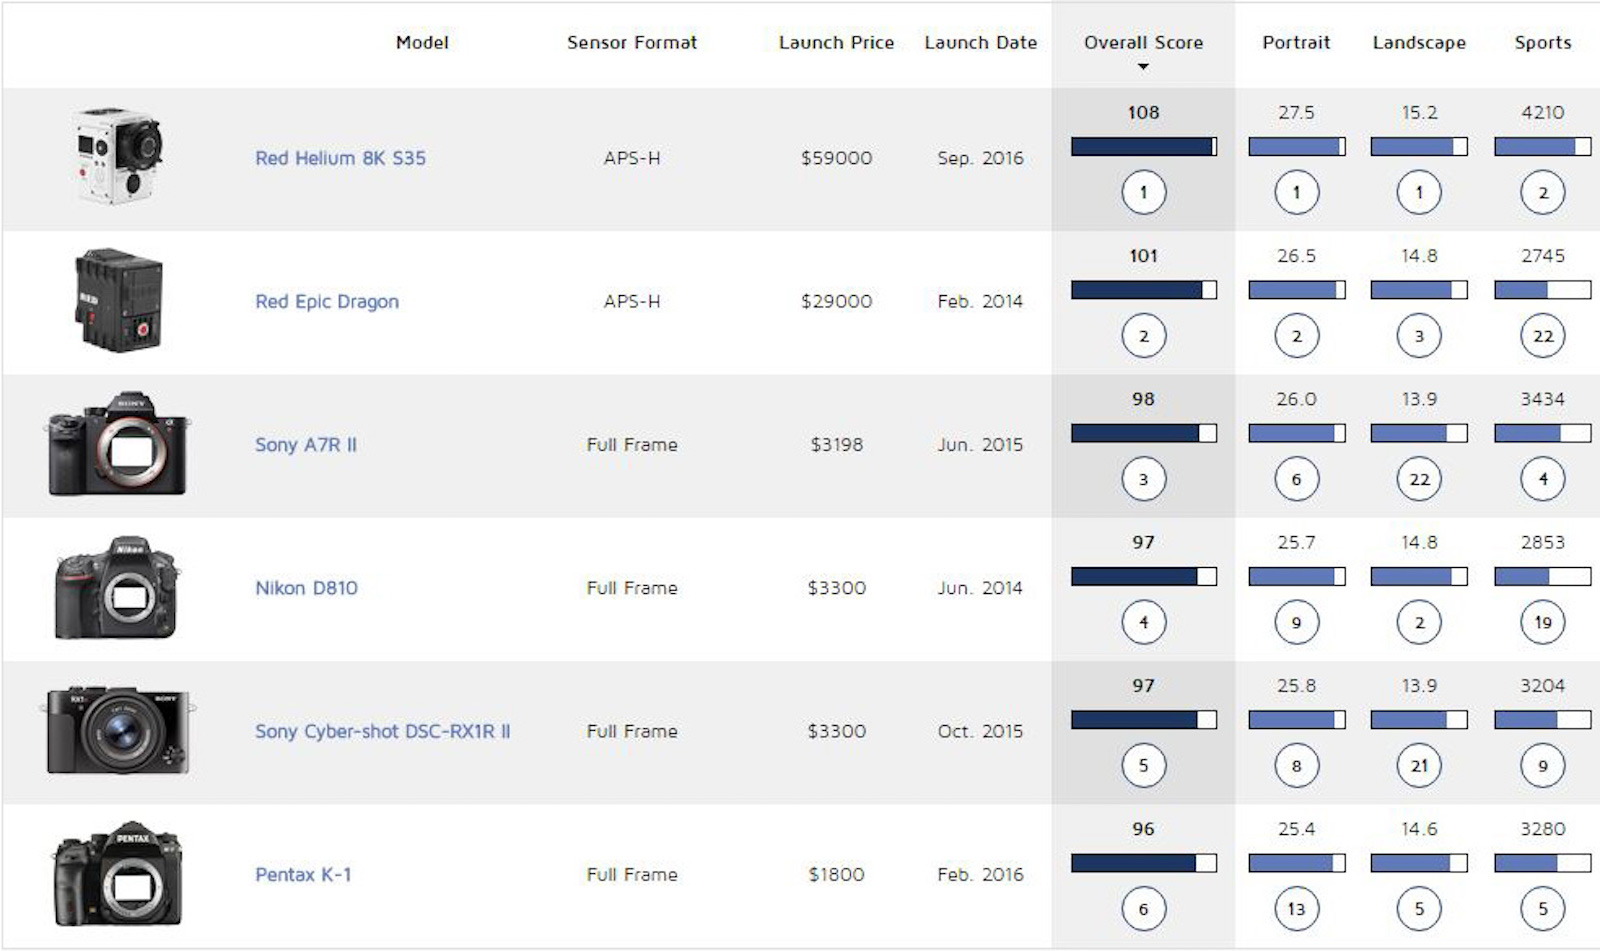
Task: Sort by Launch Price header
Action: [836, 42]
